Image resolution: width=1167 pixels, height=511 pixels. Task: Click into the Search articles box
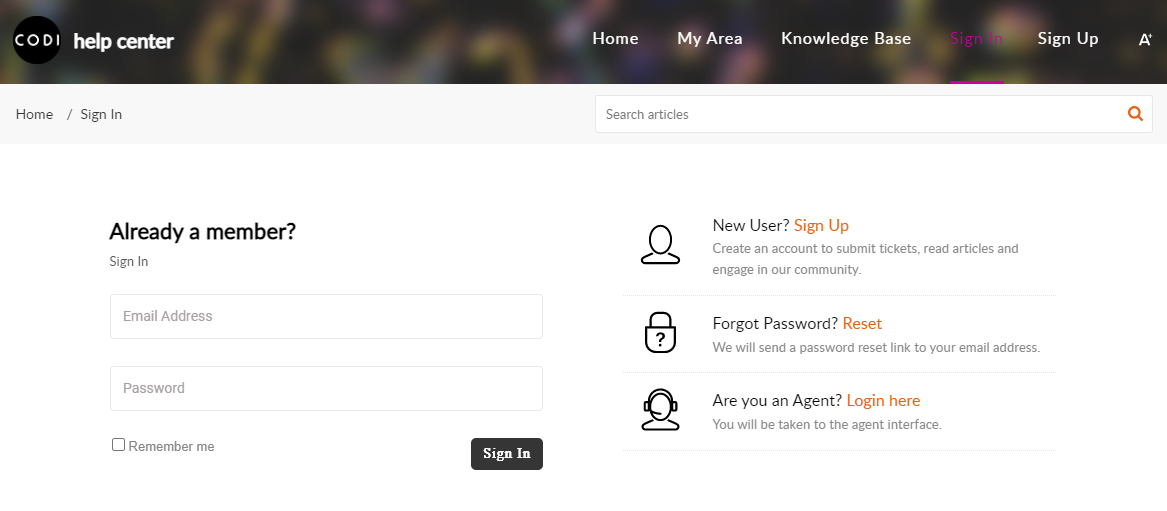[860, 114]
